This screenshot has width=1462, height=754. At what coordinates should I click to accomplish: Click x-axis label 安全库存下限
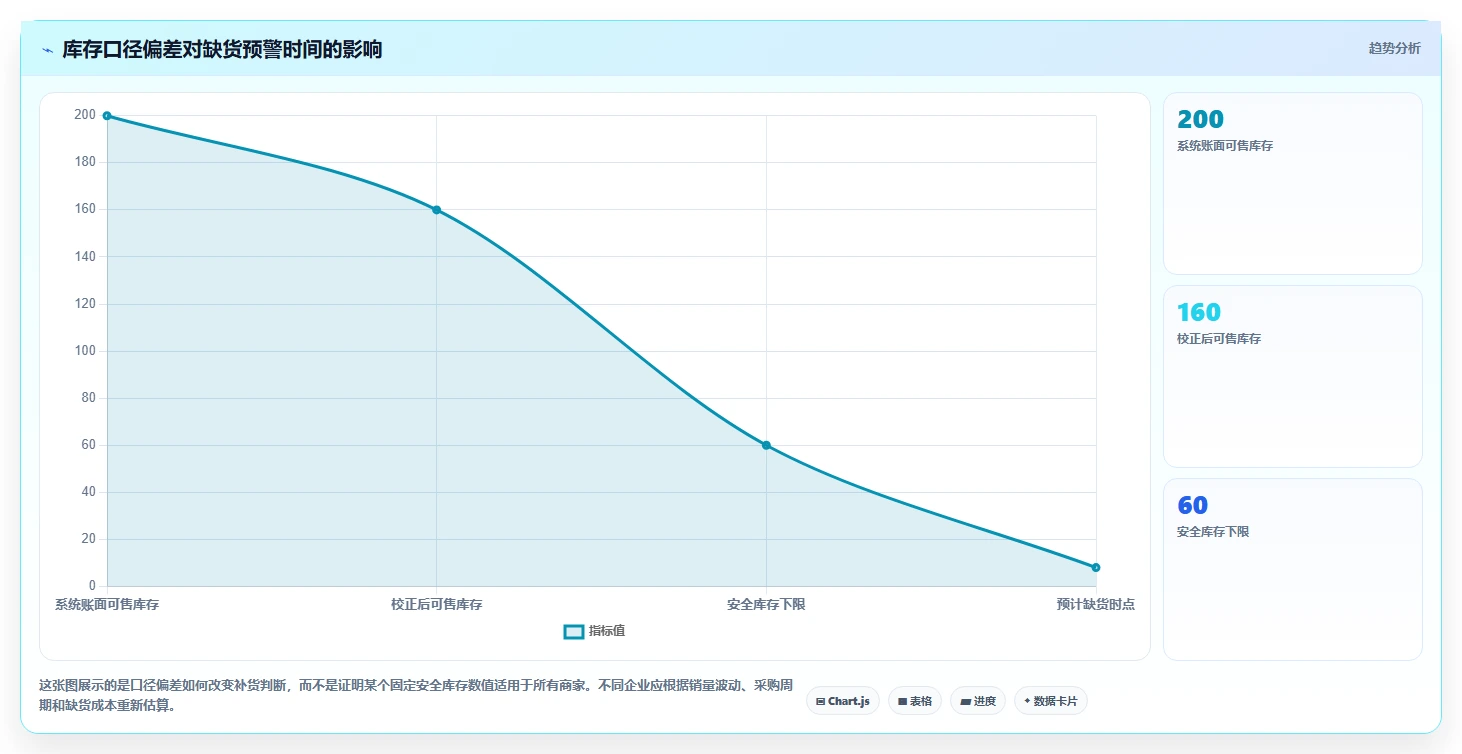click(x=766, y=604)
